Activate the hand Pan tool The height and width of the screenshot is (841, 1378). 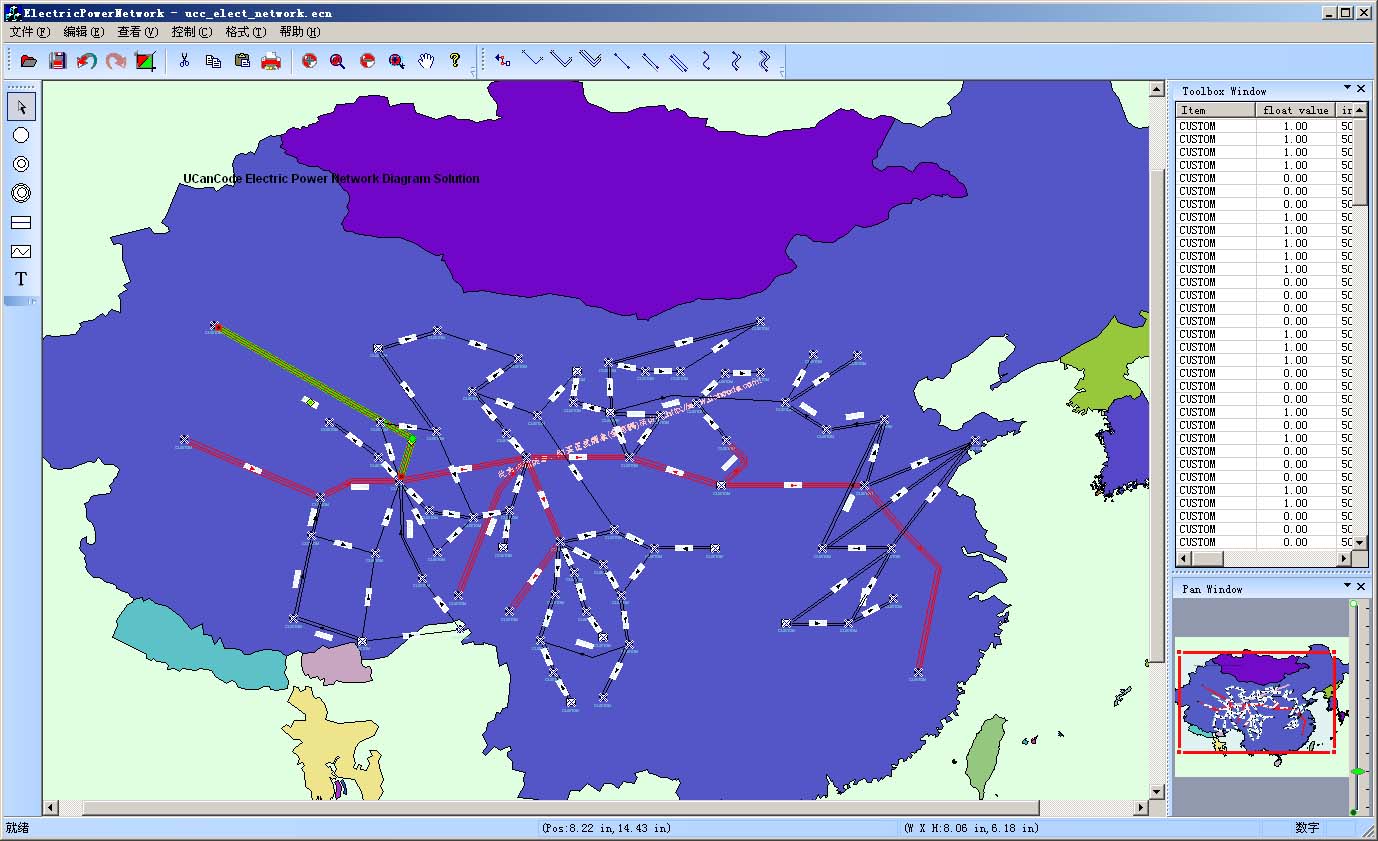pyautogui.click(x=426, y=61)
